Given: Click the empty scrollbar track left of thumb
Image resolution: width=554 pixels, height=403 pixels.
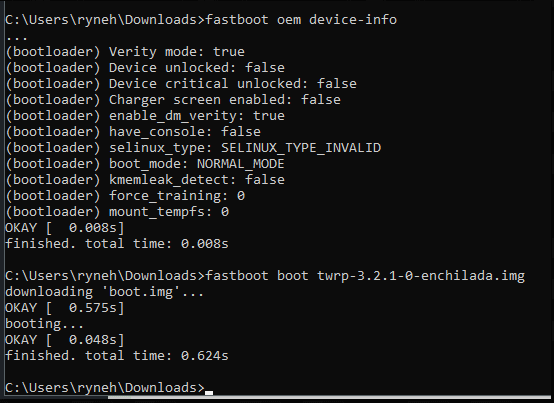Looking at the screenshot, I should [57, 398].
